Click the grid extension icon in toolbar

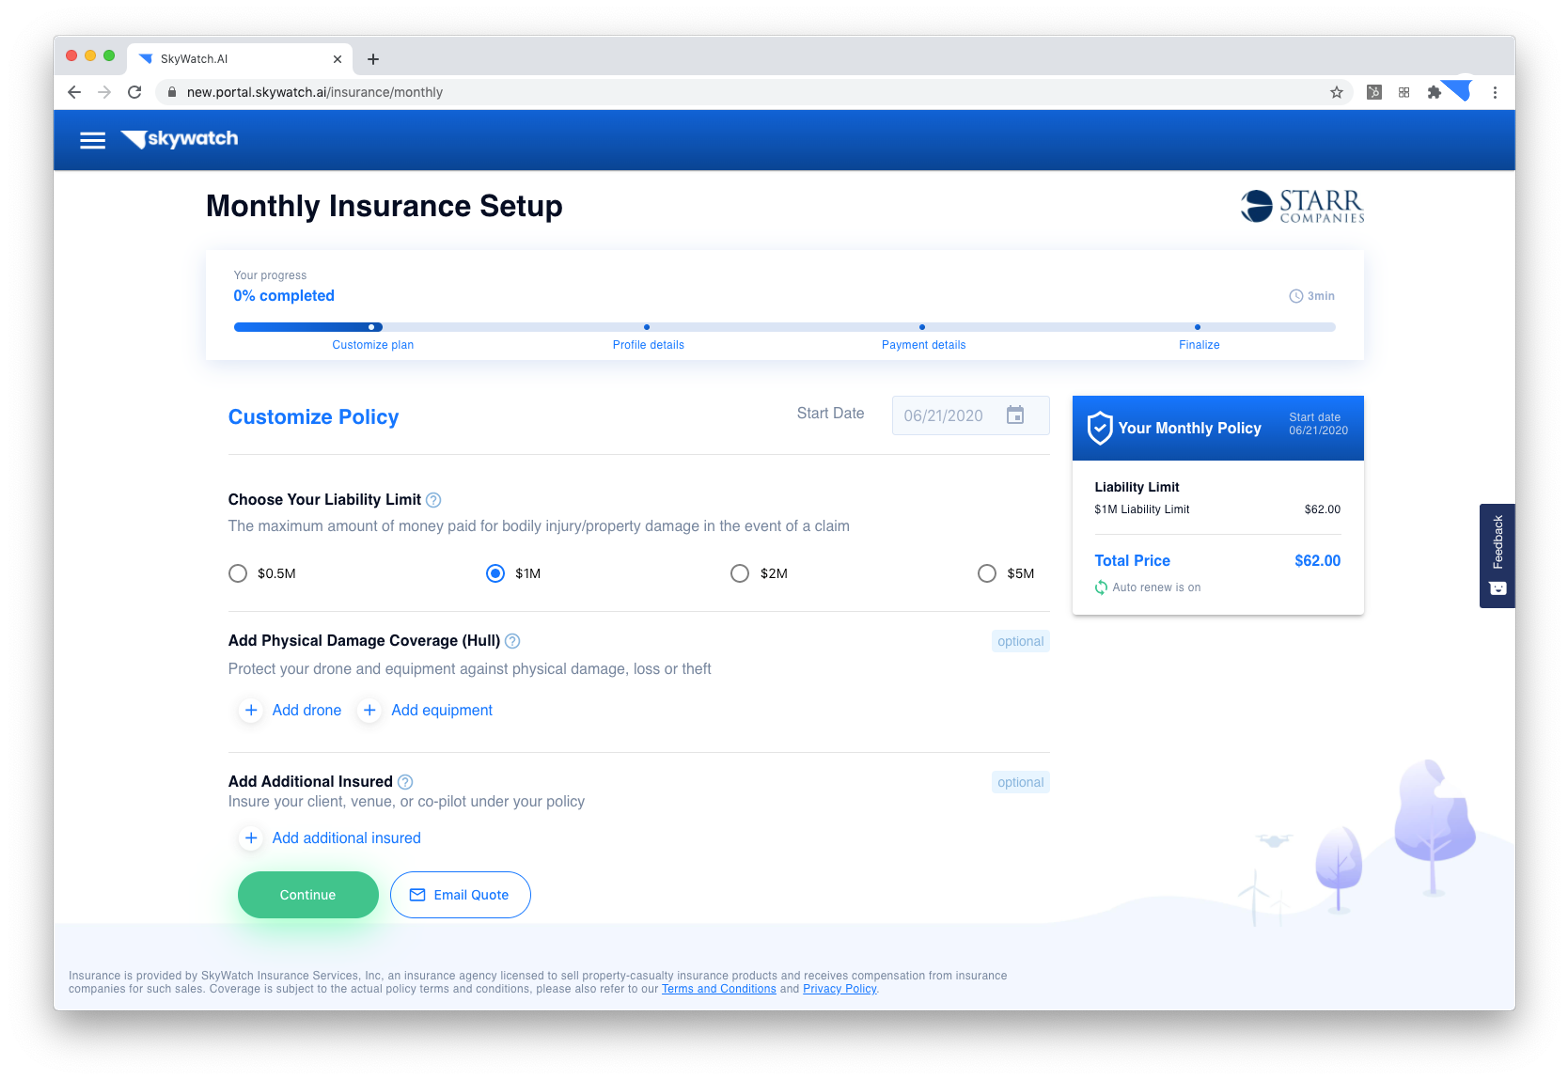[x=1404, y=92]
